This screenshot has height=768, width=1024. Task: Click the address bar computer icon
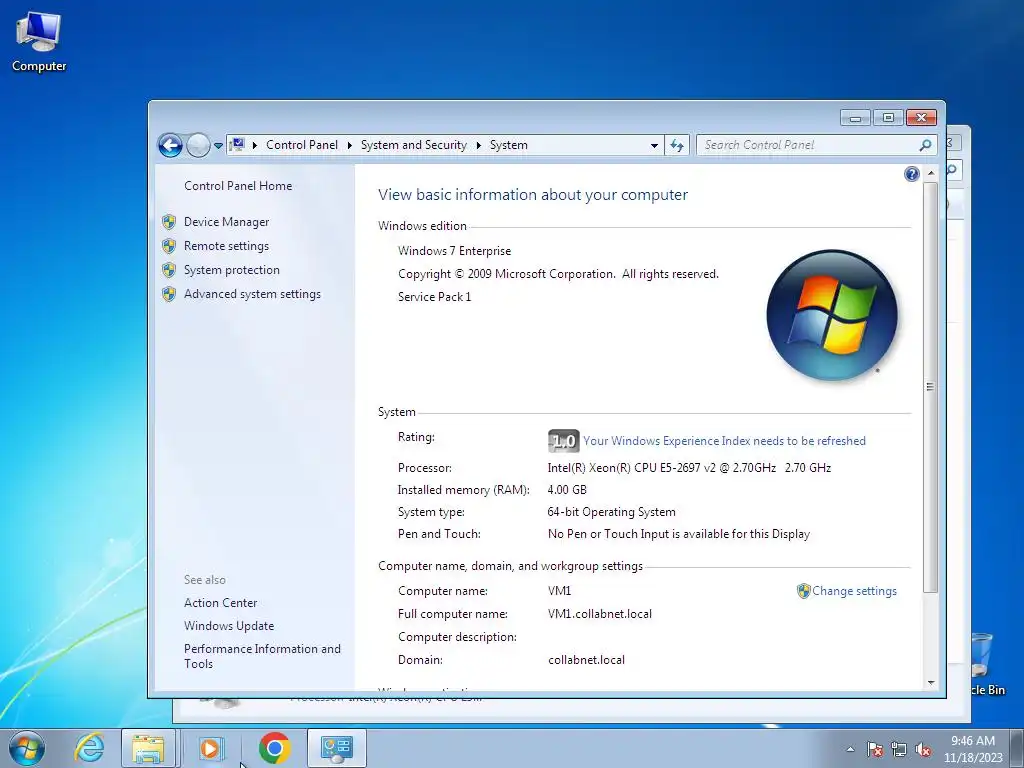tap(238, 144)
